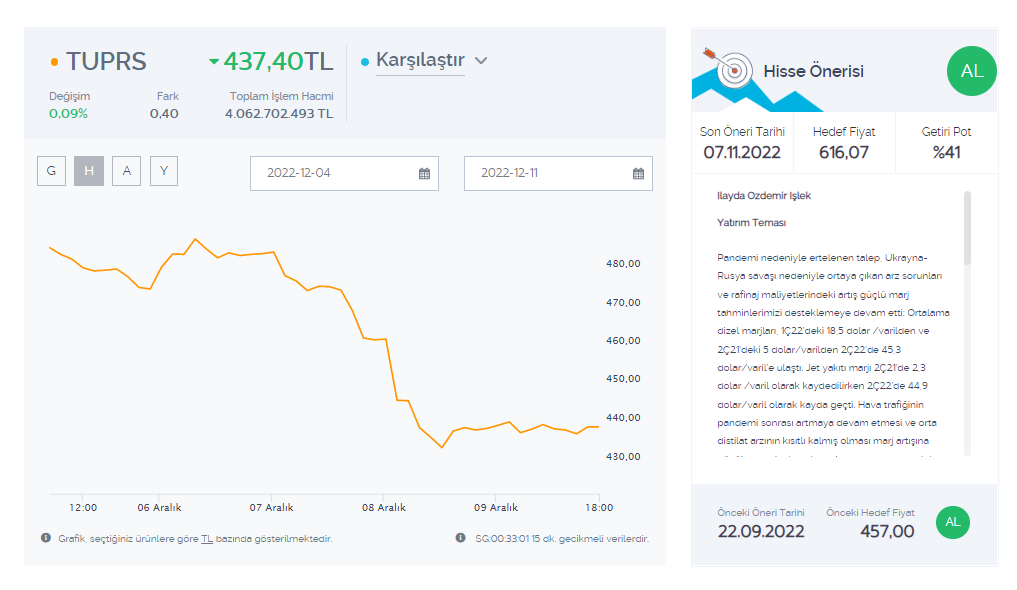This screenshot has width=1017, height=590.
Task: Click the Toplam İşlem Hacmi label
Action: coord(281,96)
